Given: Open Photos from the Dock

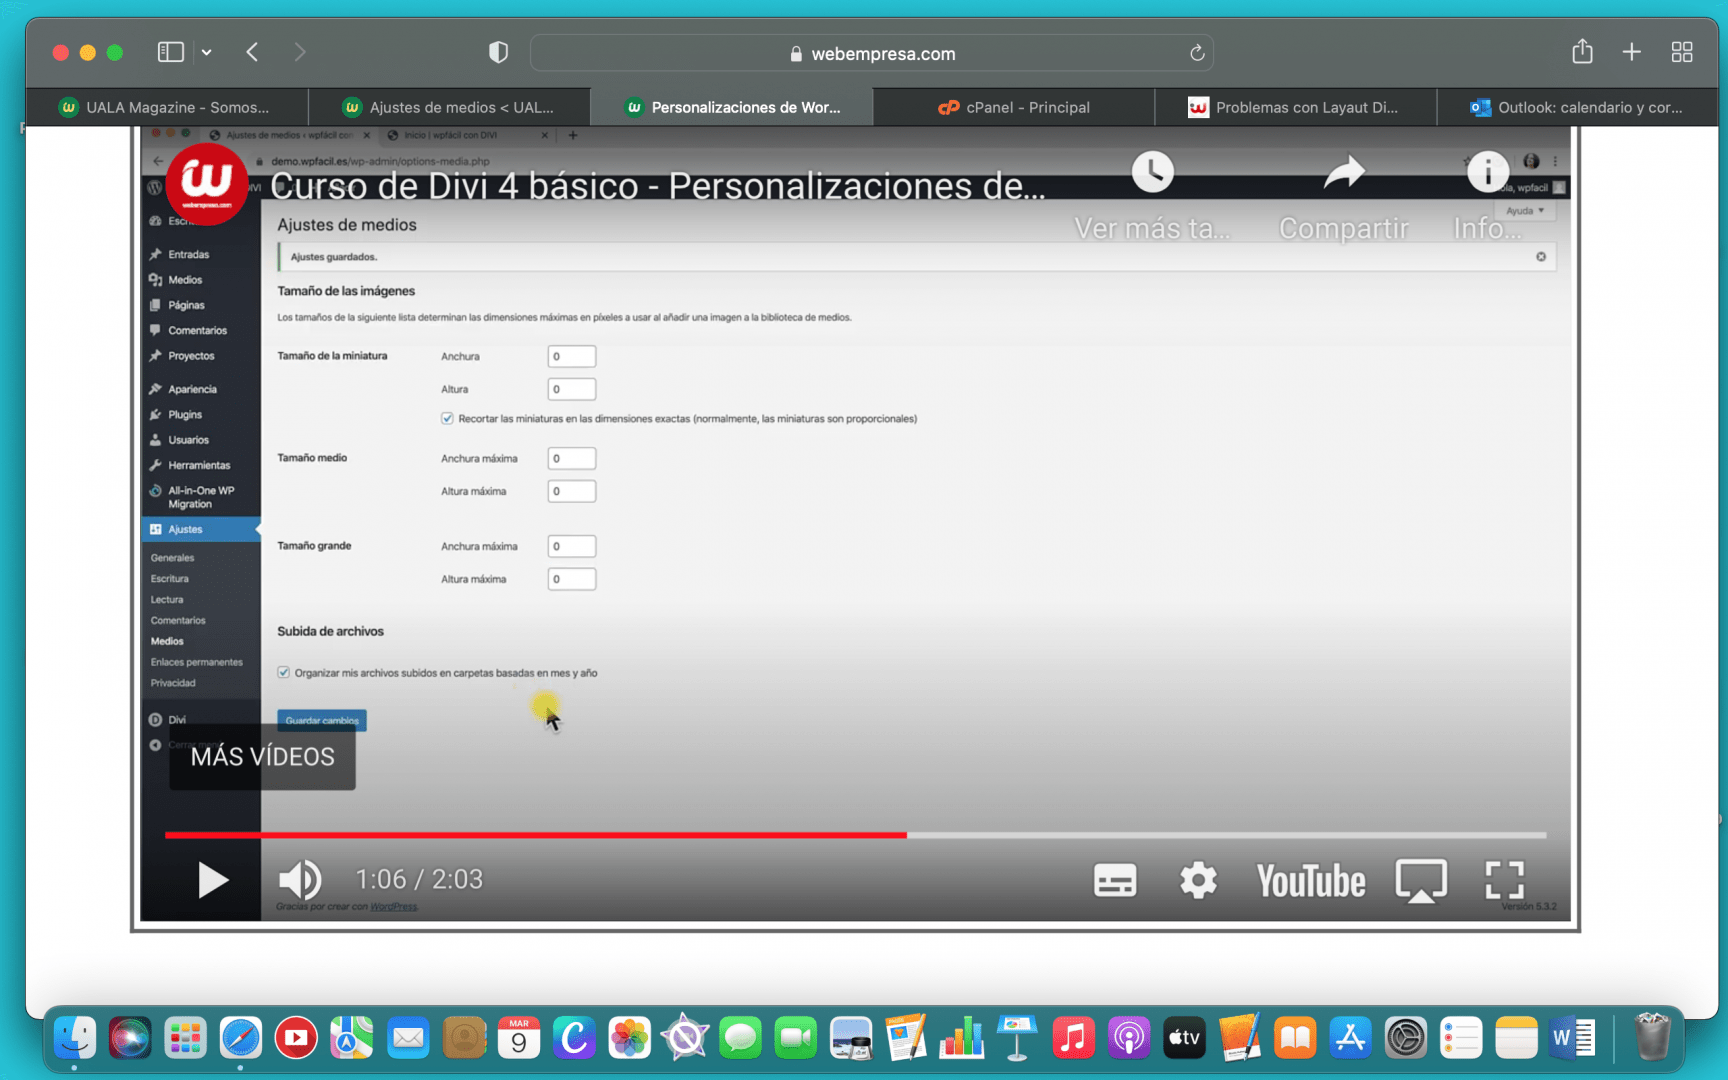Looking at the screenshot, I should 630,1038.
